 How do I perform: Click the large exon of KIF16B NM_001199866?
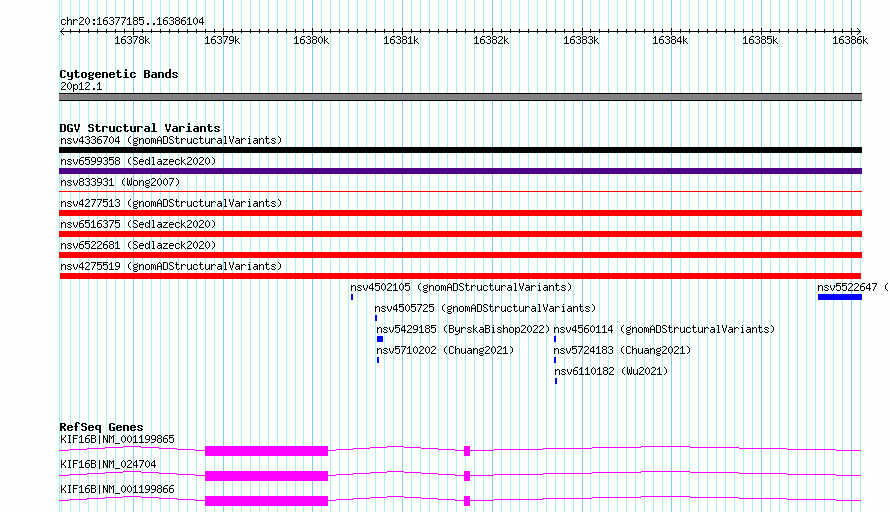(266, 501)
